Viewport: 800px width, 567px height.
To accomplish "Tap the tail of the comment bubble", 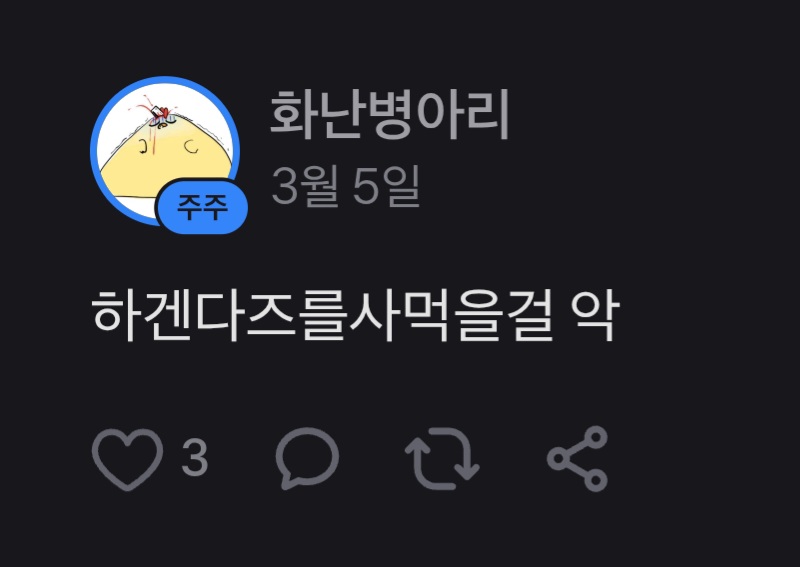I will (x=288, y=481).
